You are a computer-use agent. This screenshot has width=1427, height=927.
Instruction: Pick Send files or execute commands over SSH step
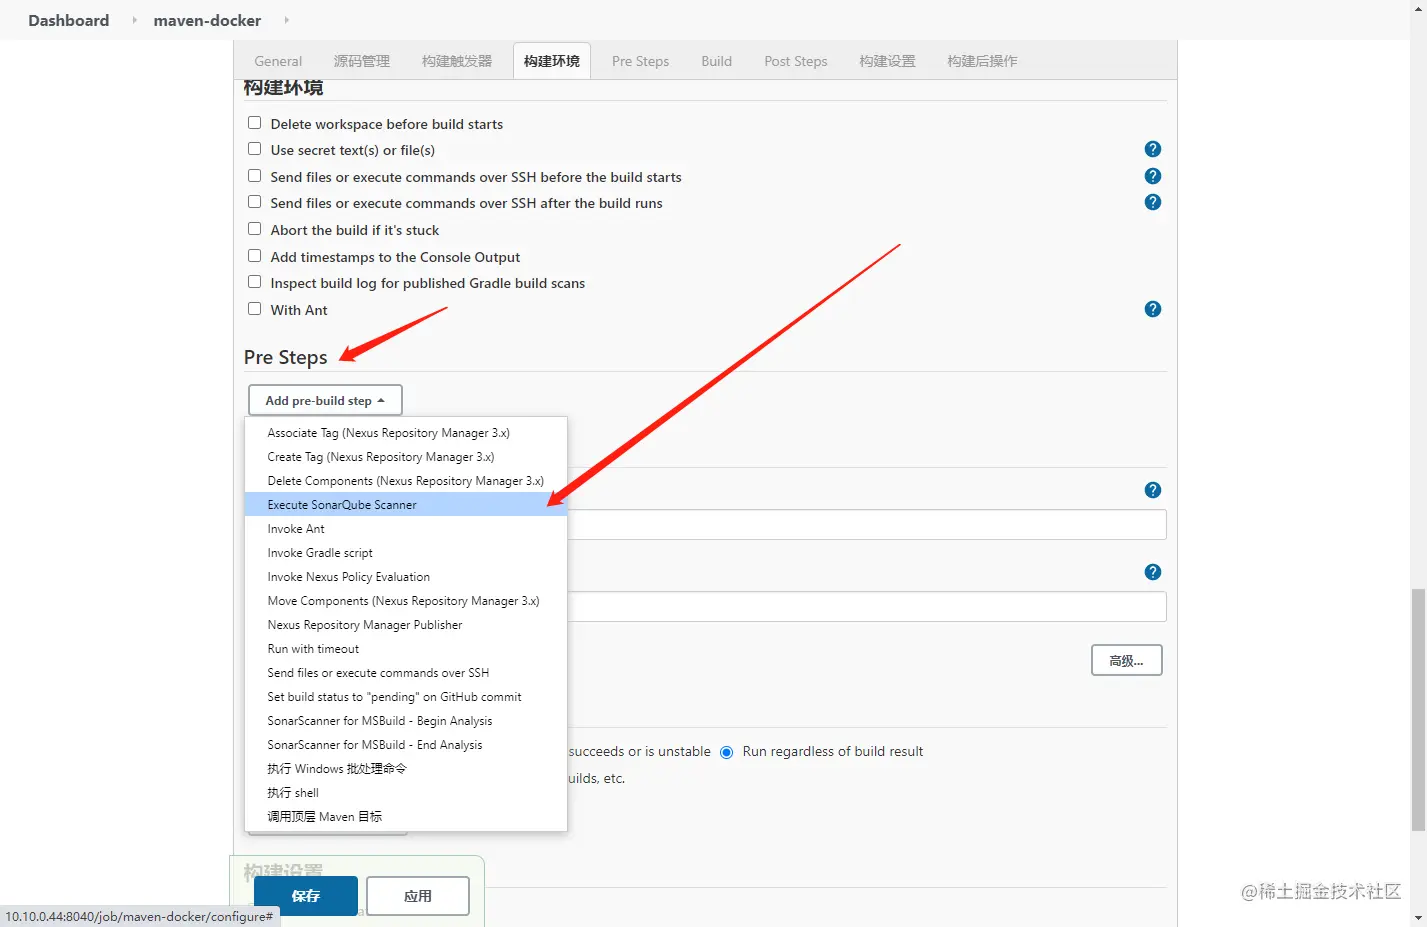coord(406,673)
